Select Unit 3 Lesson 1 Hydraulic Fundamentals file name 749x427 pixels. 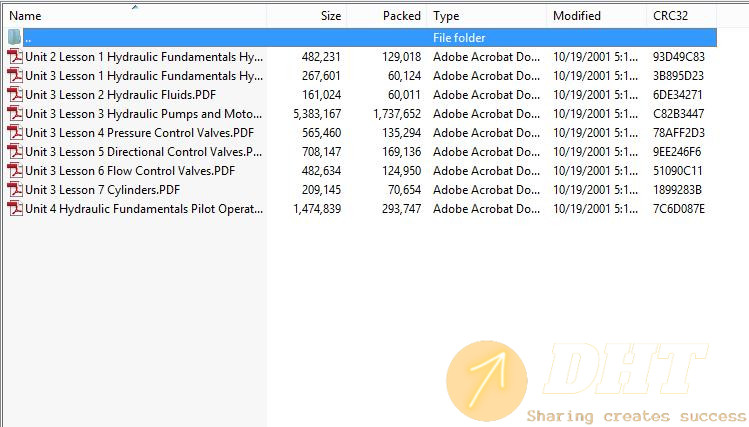coord(144,75)
